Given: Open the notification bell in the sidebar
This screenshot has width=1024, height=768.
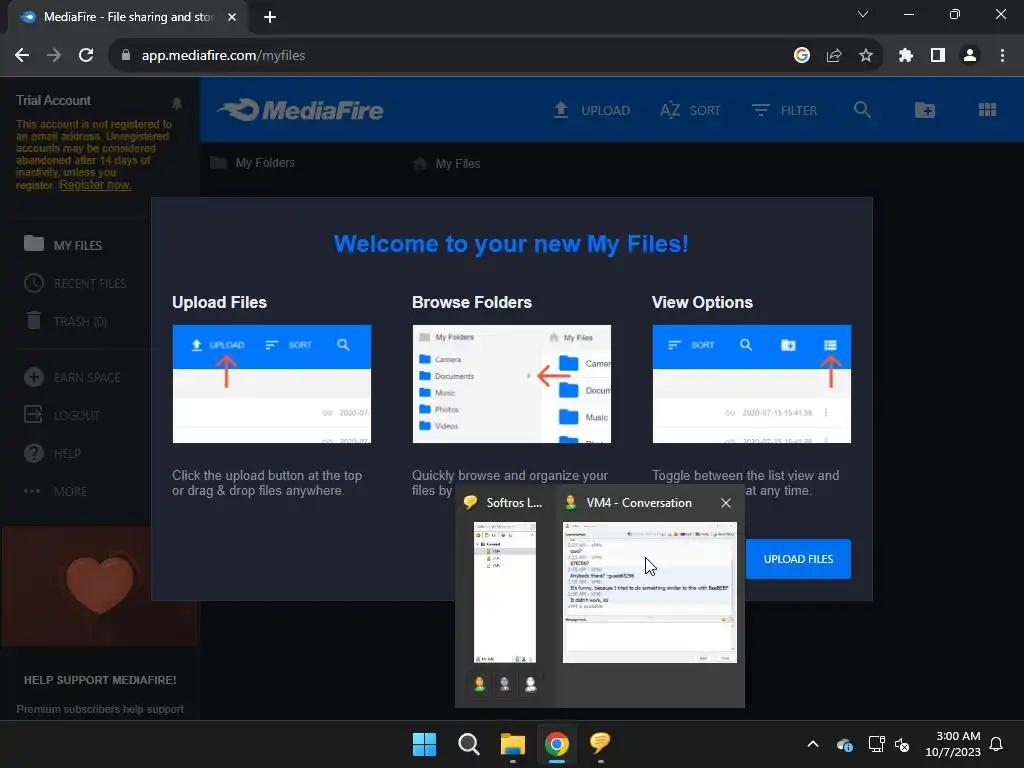Looking at the screenshot, I should [x=177, y=103].
